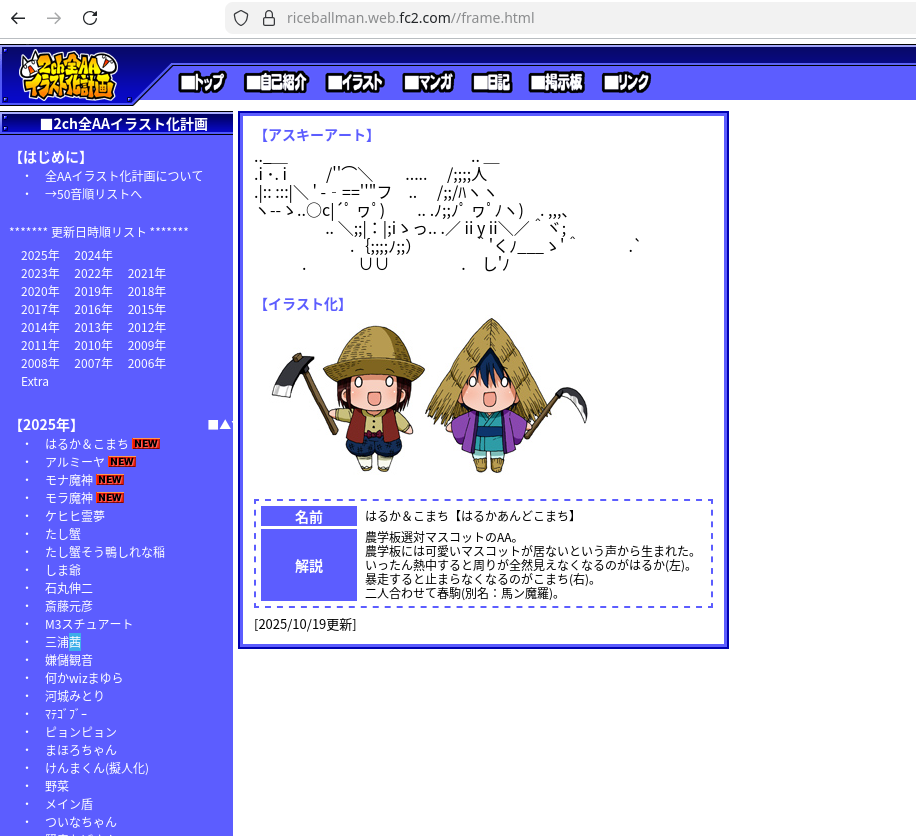This screenshot has height=836, width=916.
Task: Open the モナ魔神 entry
Action: click(x=69, y=480)
